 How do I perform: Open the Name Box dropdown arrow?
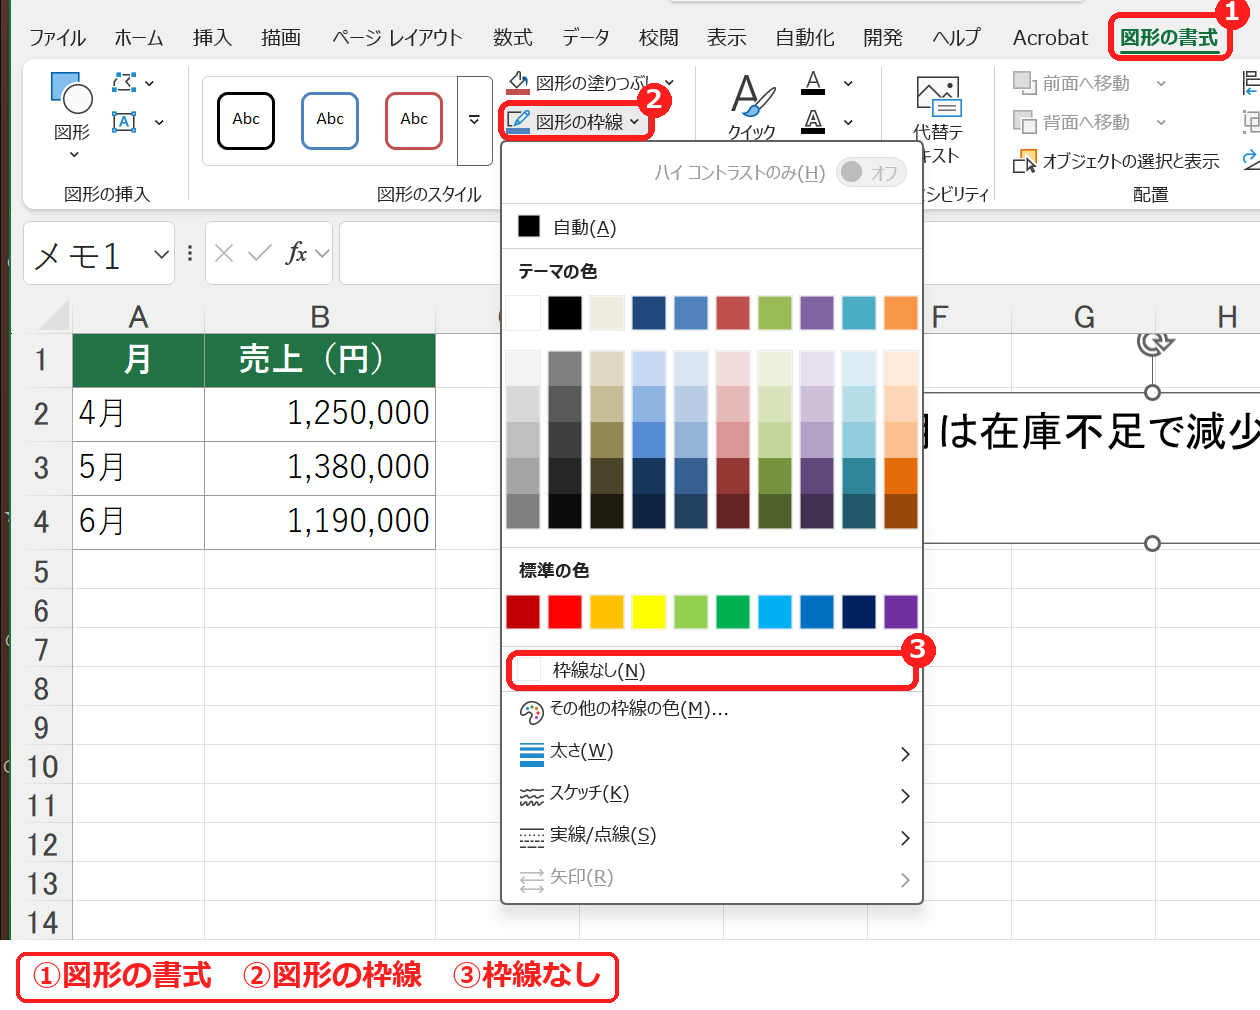[x=161, y=255]
